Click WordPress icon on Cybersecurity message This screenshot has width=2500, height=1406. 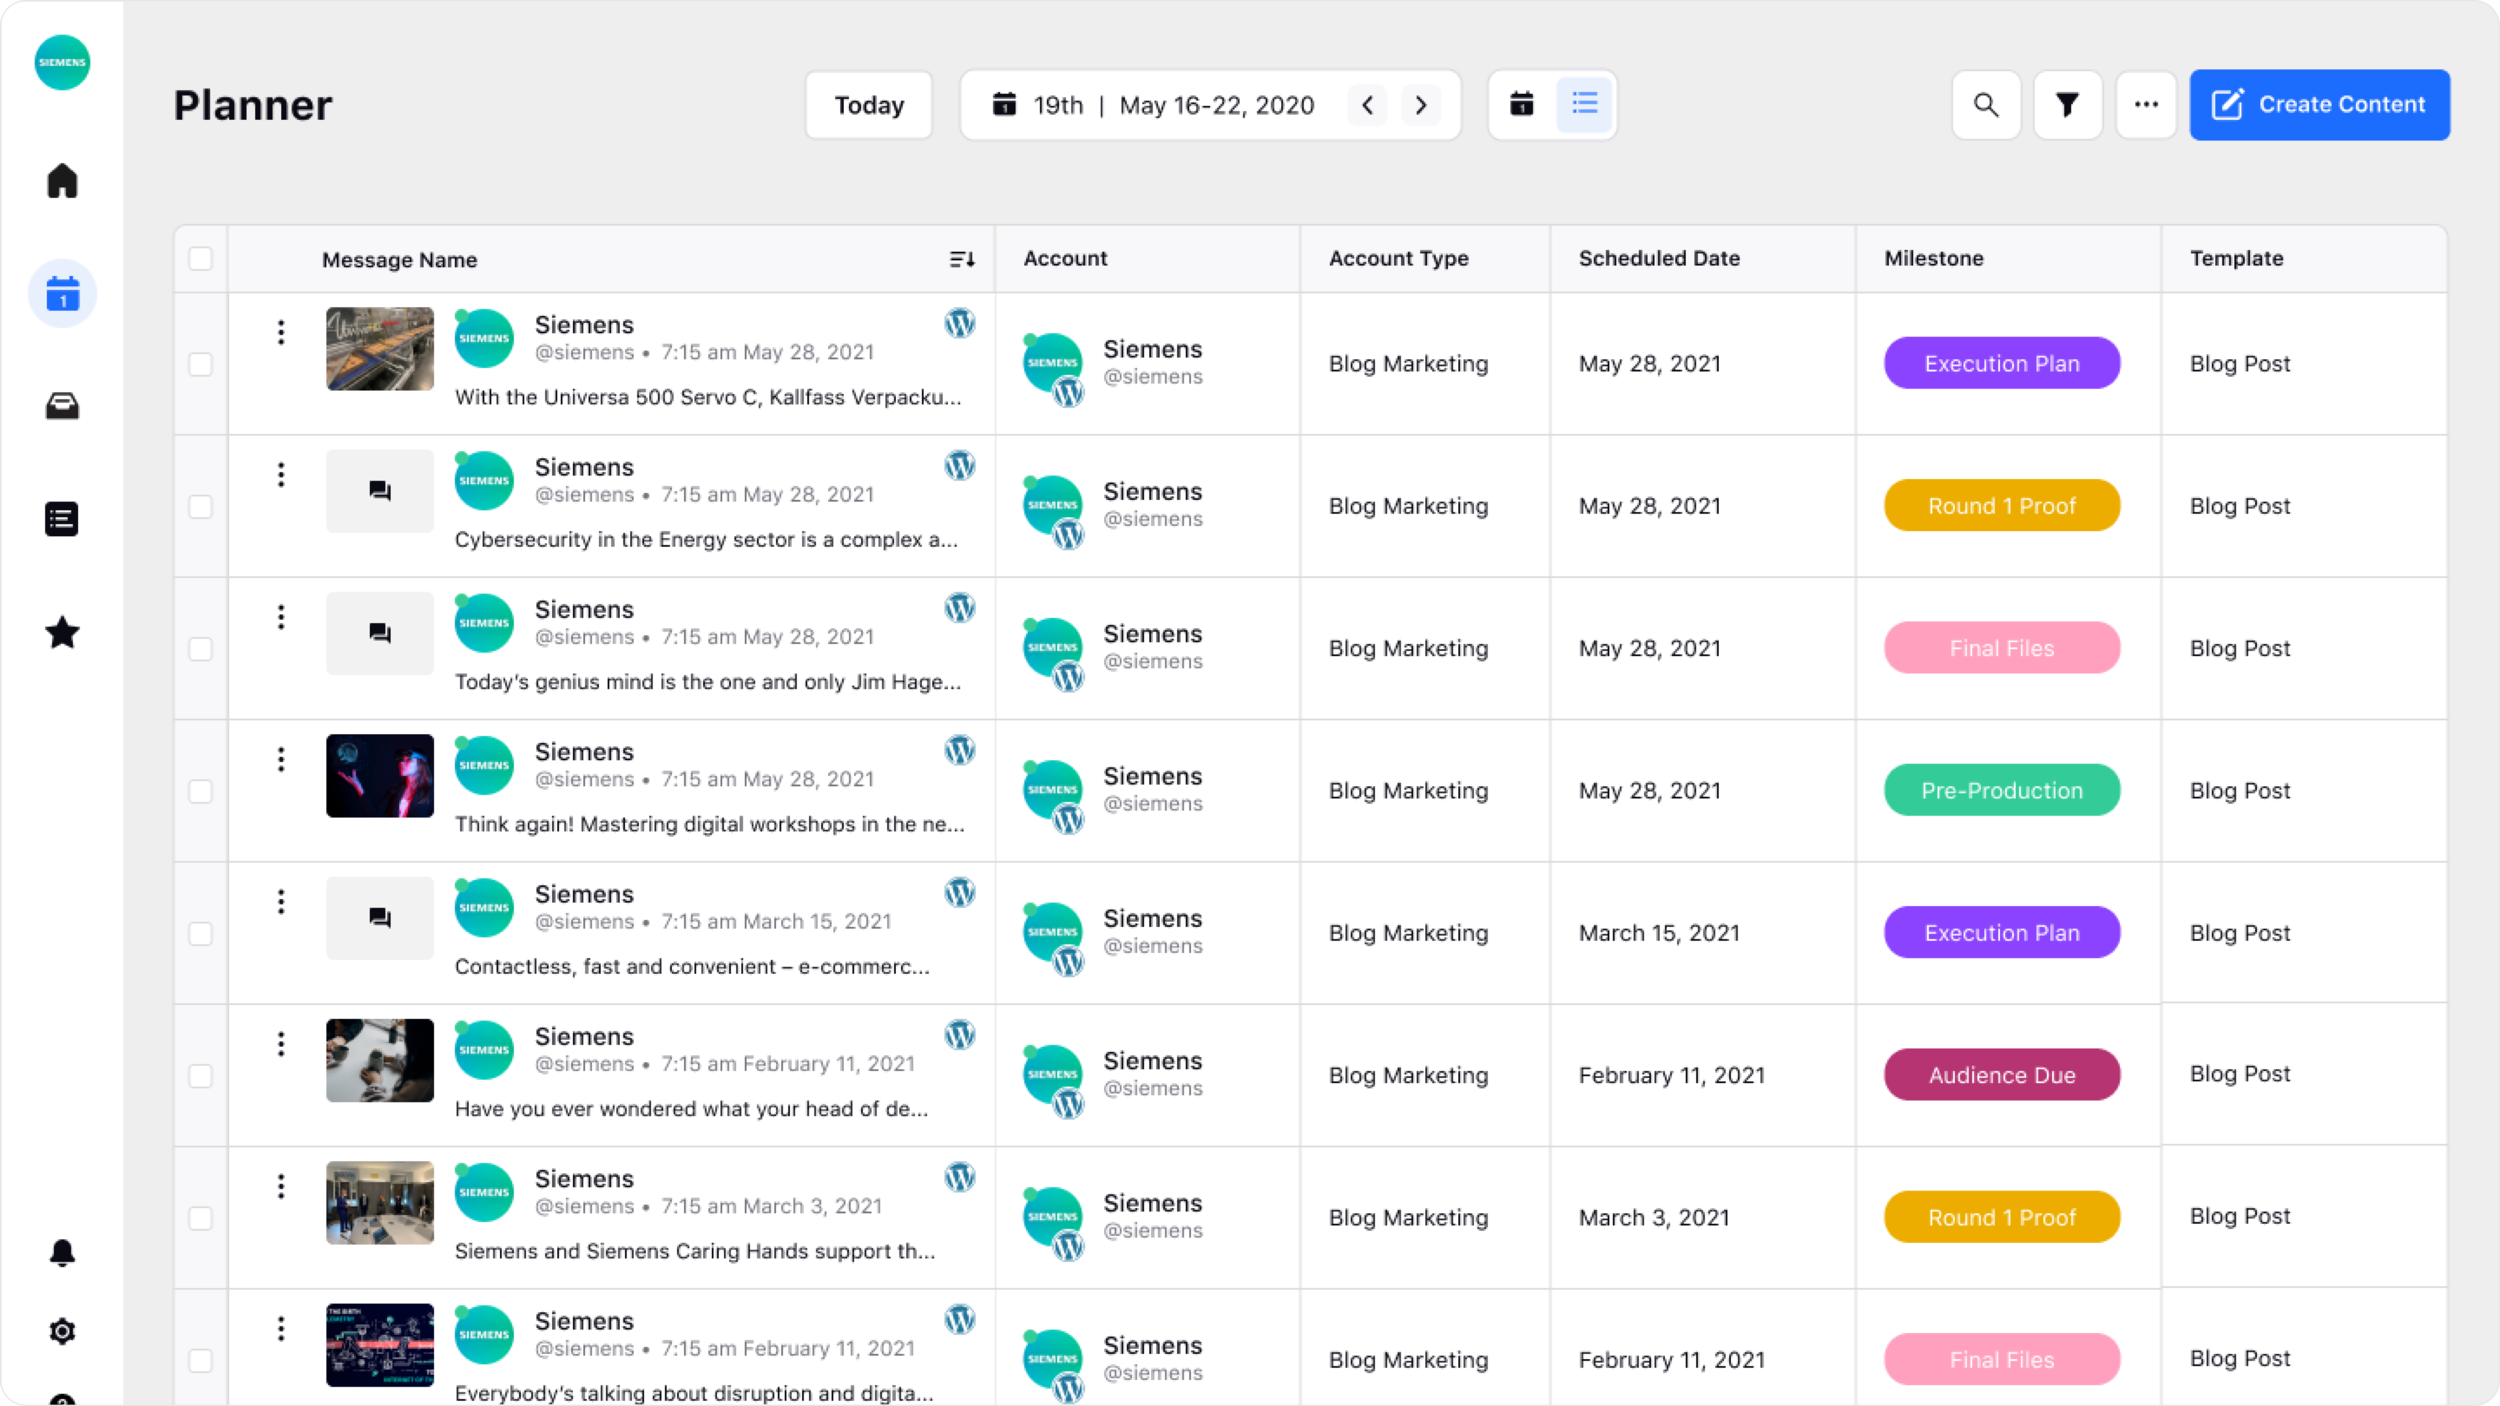pyautogui.click(x=960, y=465)
